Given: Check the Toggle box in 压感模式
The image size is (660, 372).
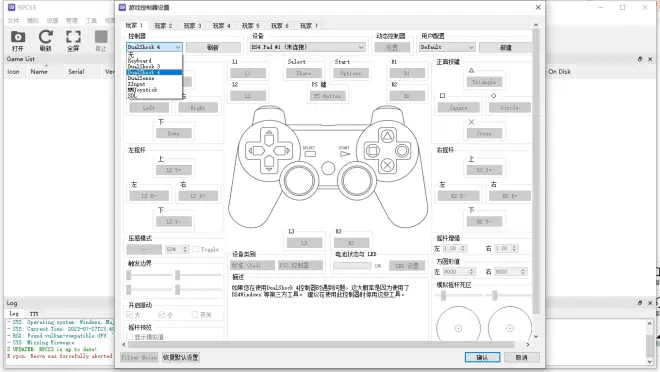Looking at the screenshot, I should point(196,249).
